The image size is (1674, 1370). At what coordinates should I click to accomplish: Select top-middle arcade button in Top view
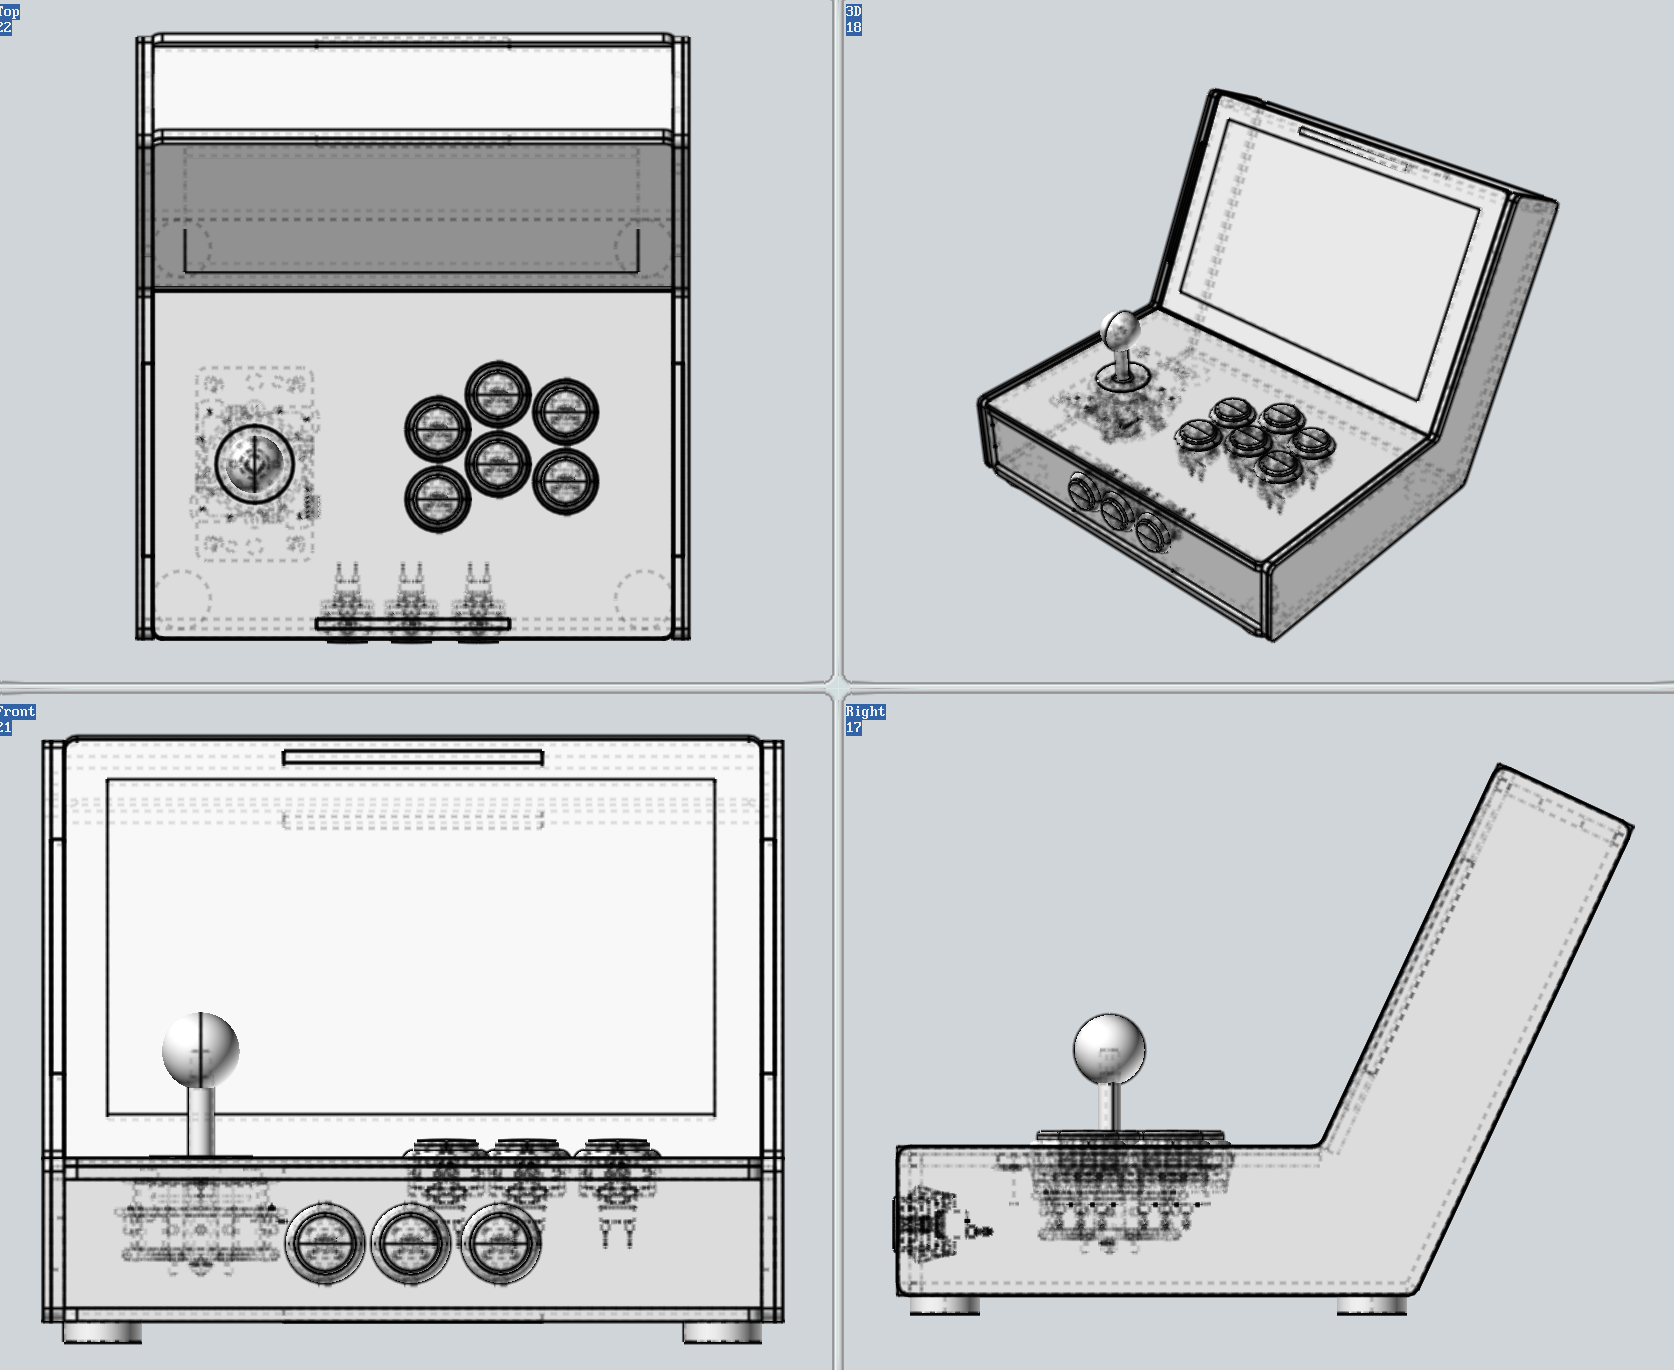[x=497, y=395]
